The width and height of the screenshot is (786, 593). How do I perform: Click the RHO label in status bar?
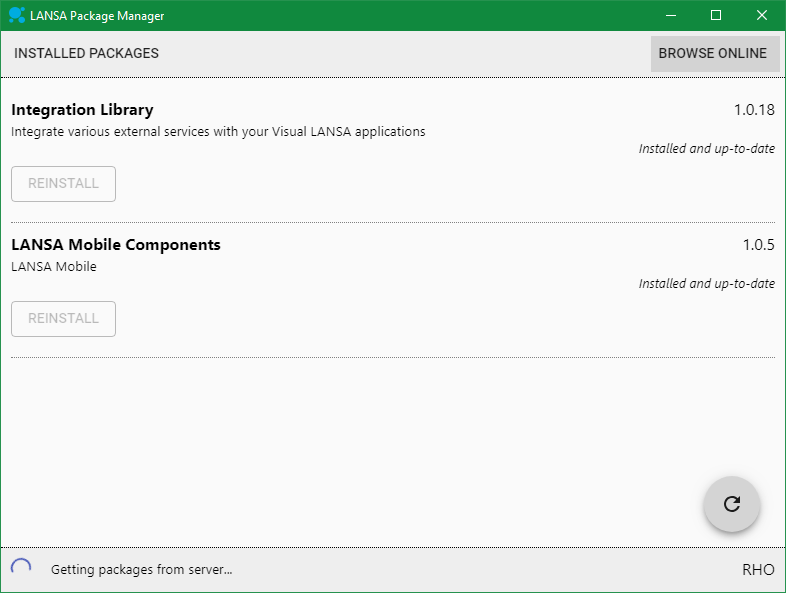758,569
